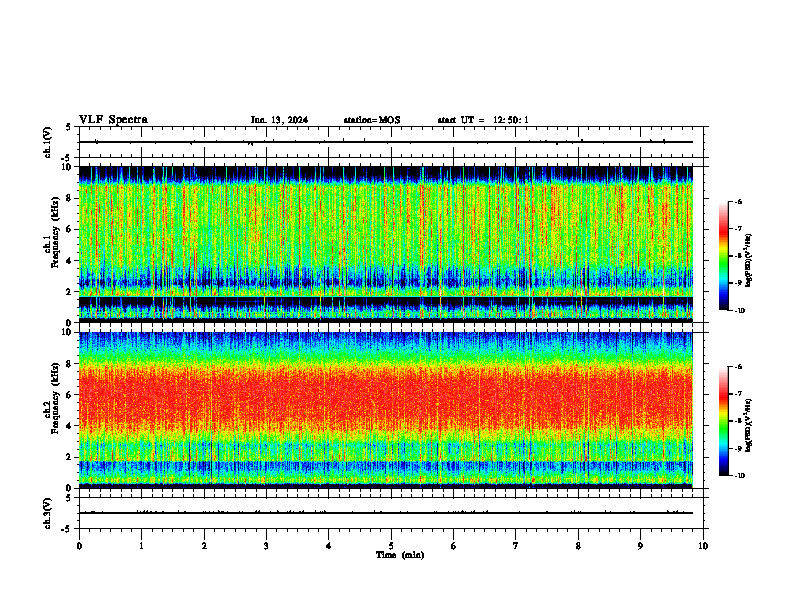
Task: Click the "6" kHz tick of ch.1 spectrogram
Action: (71, 229)
